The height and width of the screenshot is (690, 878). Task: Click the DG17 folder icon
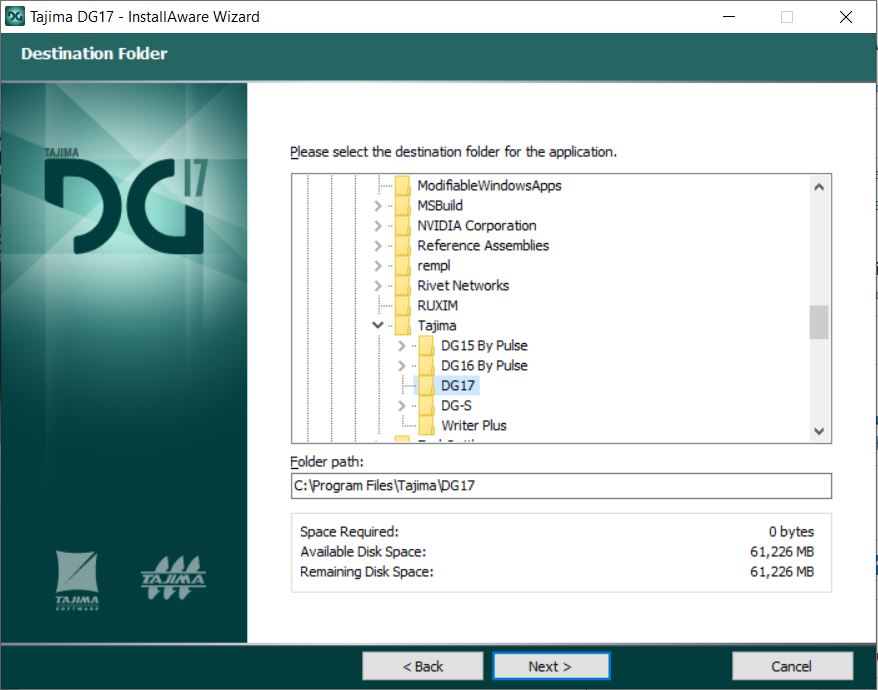pos(426,385)
